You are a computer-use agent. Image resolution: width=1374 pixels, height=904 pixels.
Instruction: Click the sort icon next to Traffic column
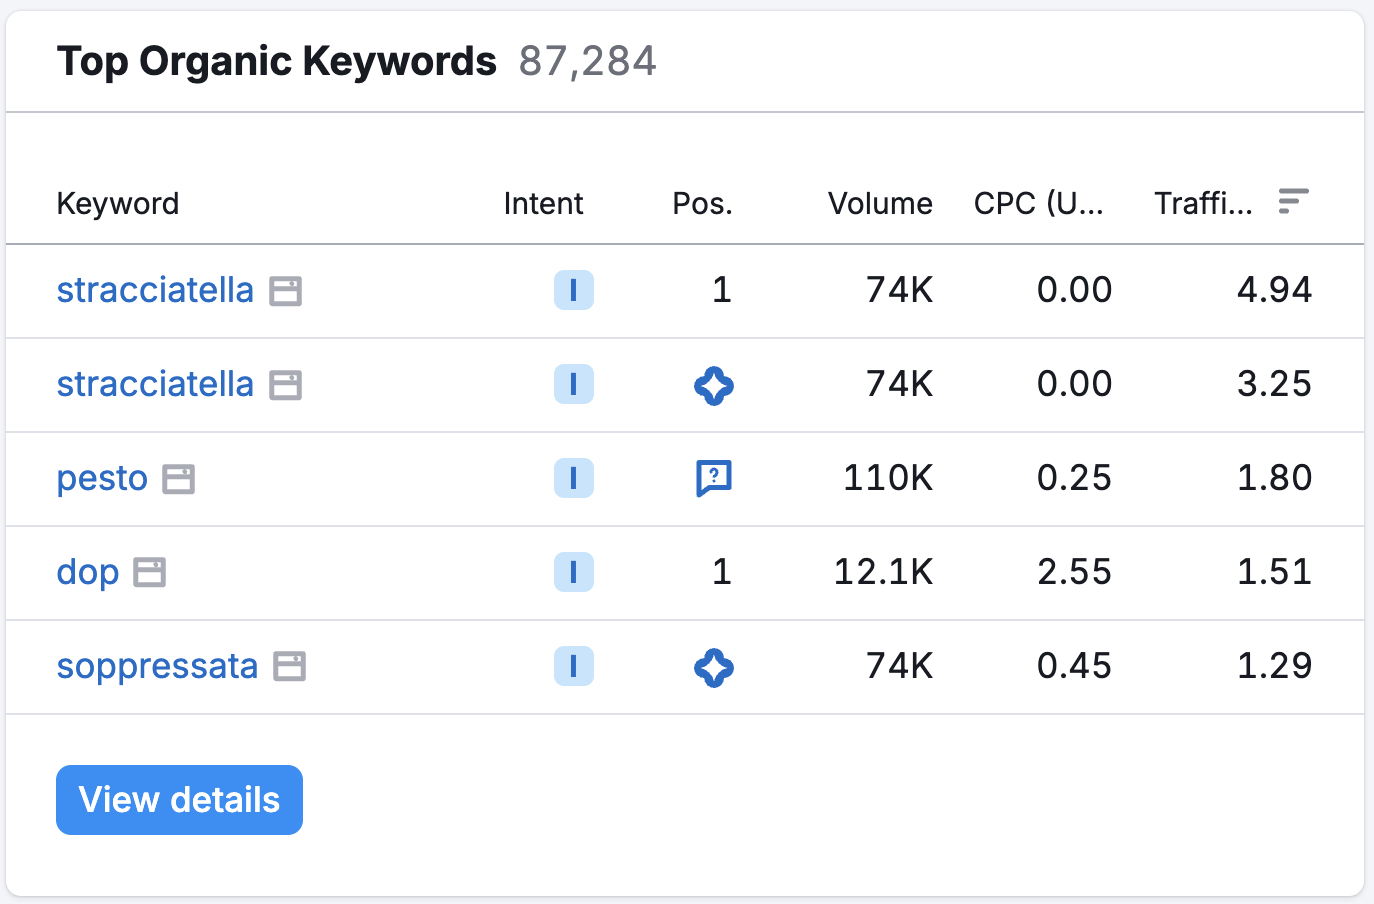(x=1294, y=202)
